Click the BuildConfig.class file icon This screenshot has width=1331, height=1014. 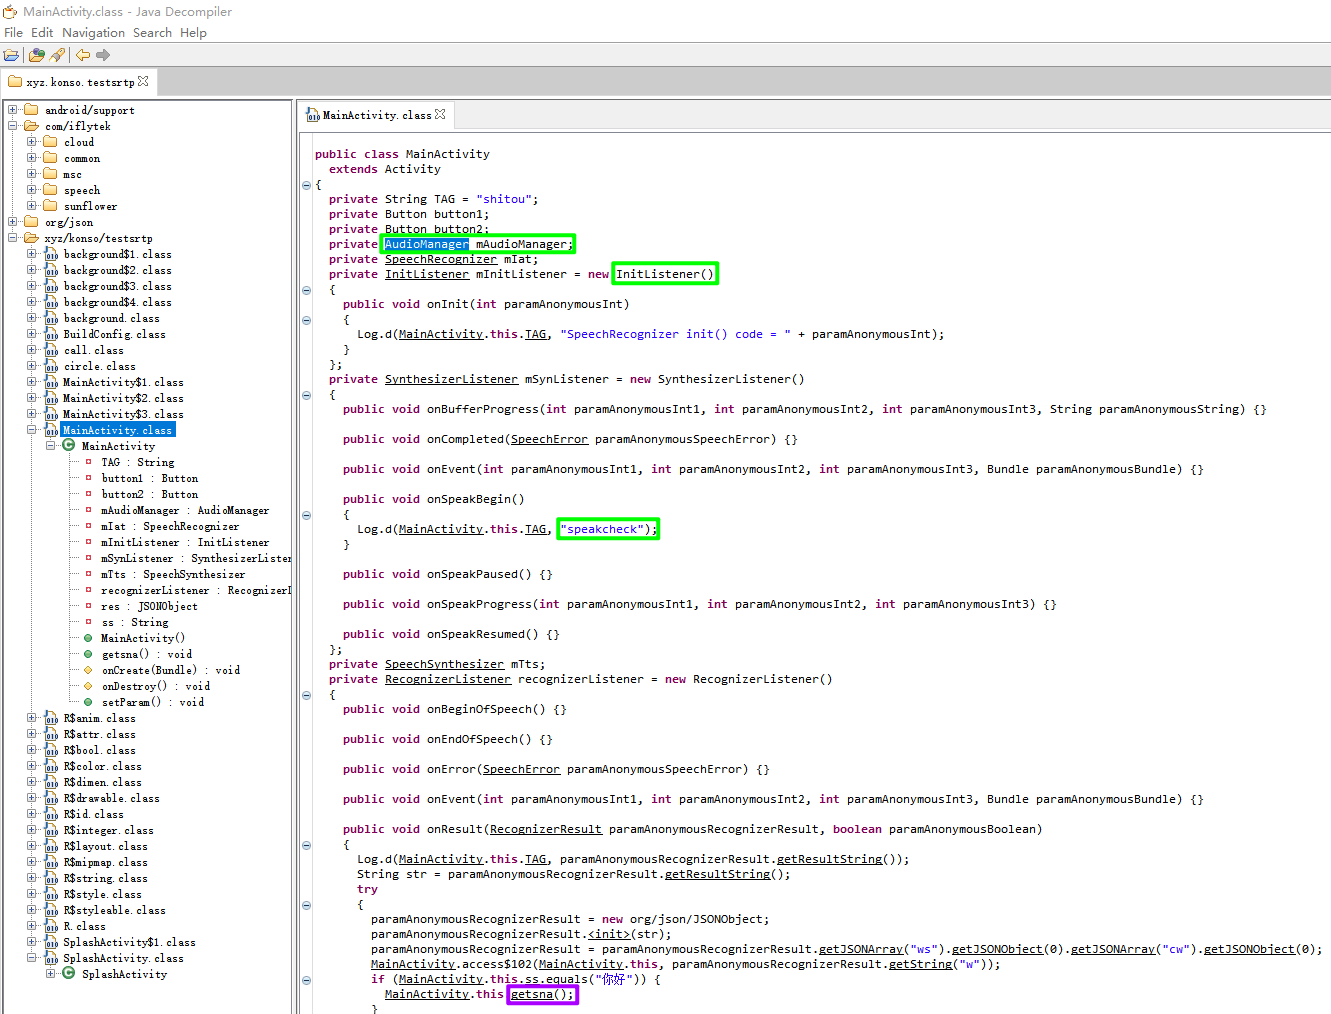pyautogui.click(x=50, y=334)
